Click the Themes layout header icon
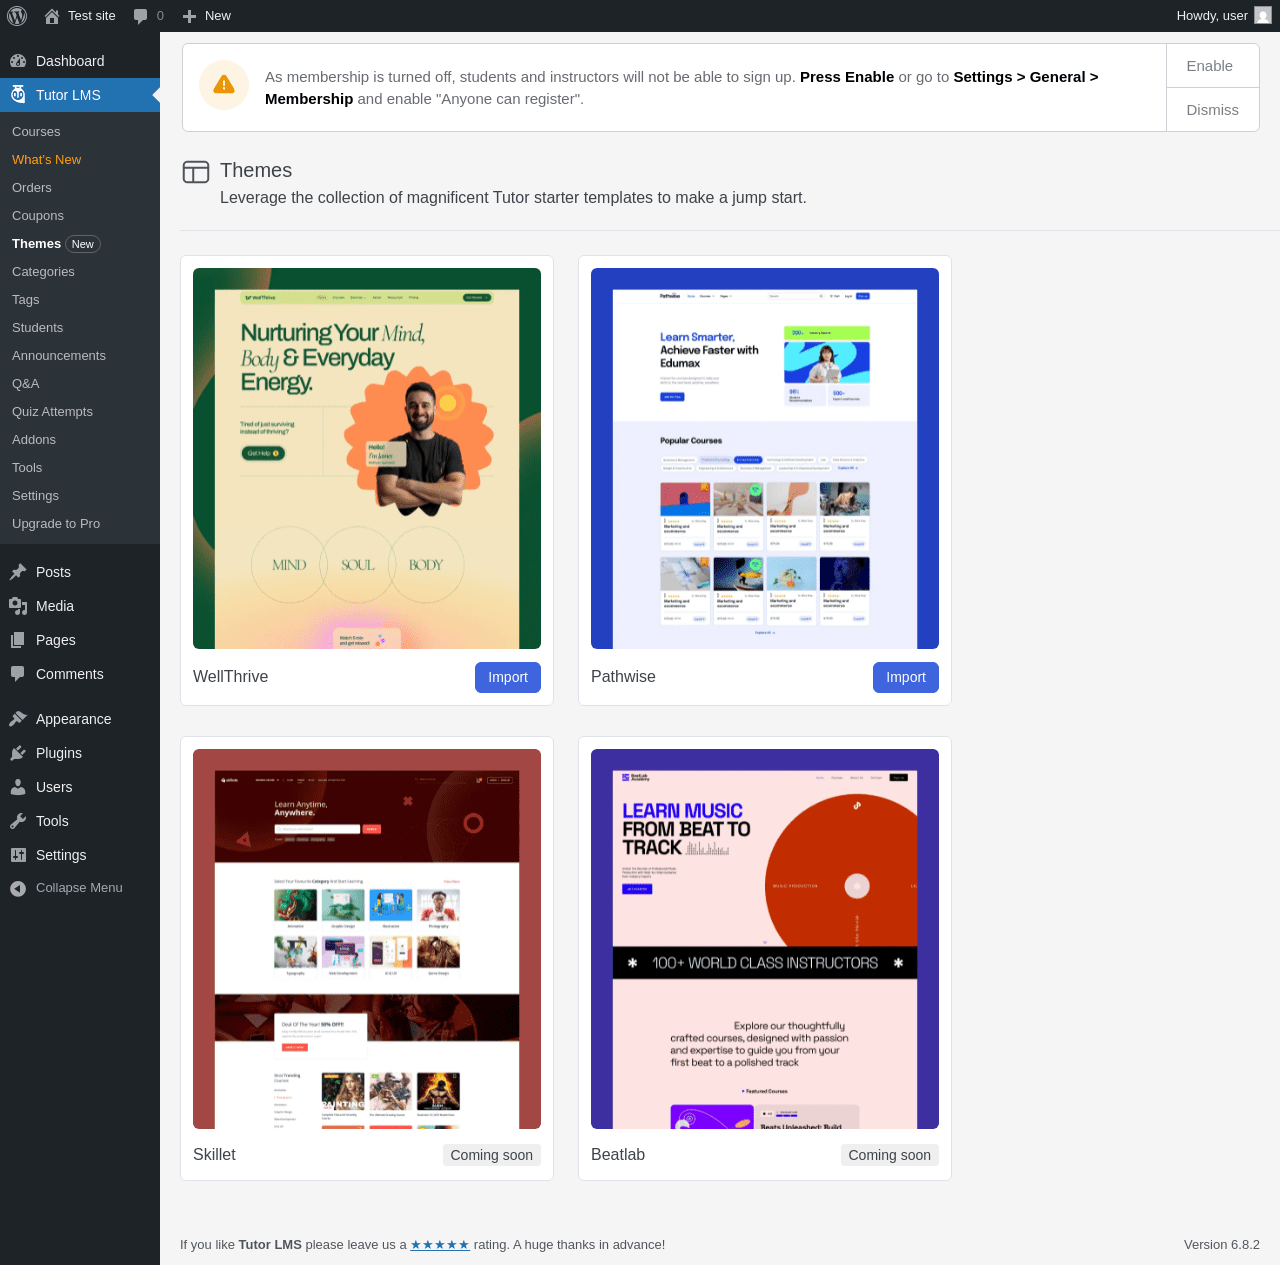Image resolution: width=1280 pixels, height=1265 pixels. [x=196, y=172]
